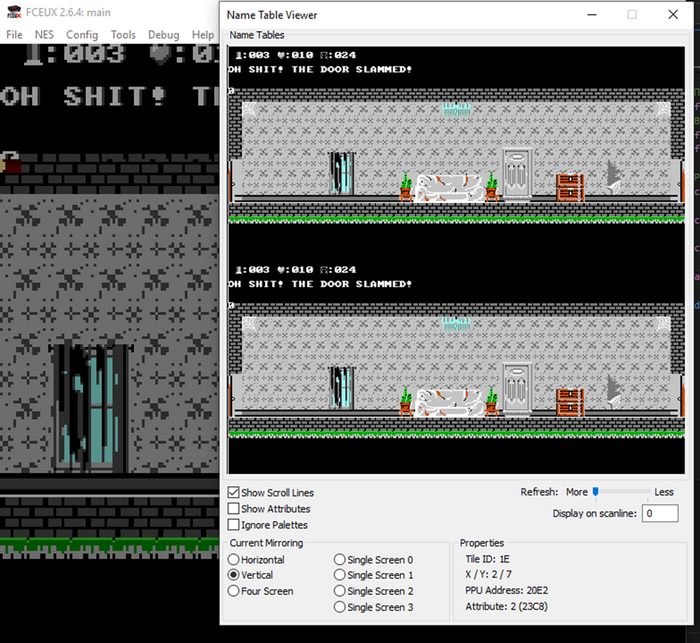Enable the Ignore Palettes checkbox

point(233,525)
